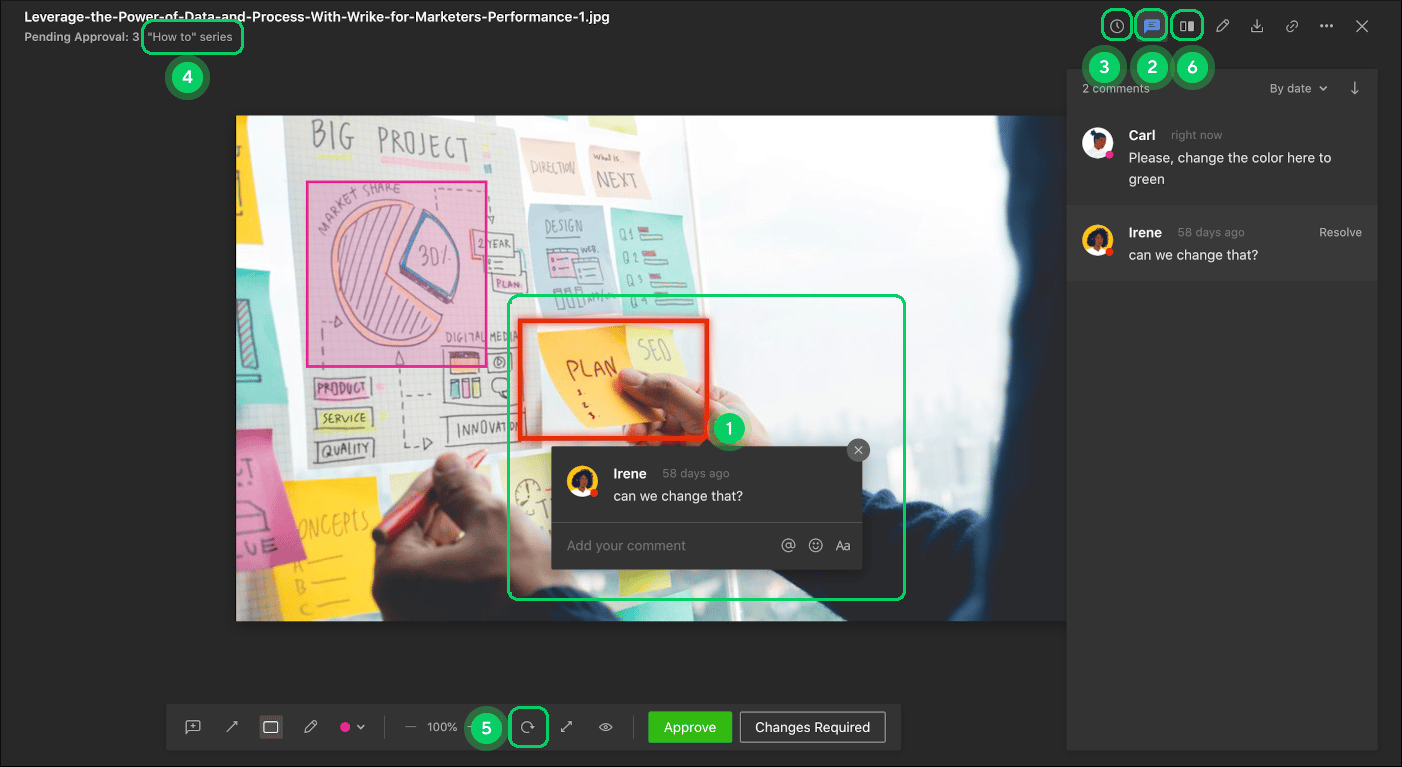Open the emoji picker in the comment box

pos(815,545)
